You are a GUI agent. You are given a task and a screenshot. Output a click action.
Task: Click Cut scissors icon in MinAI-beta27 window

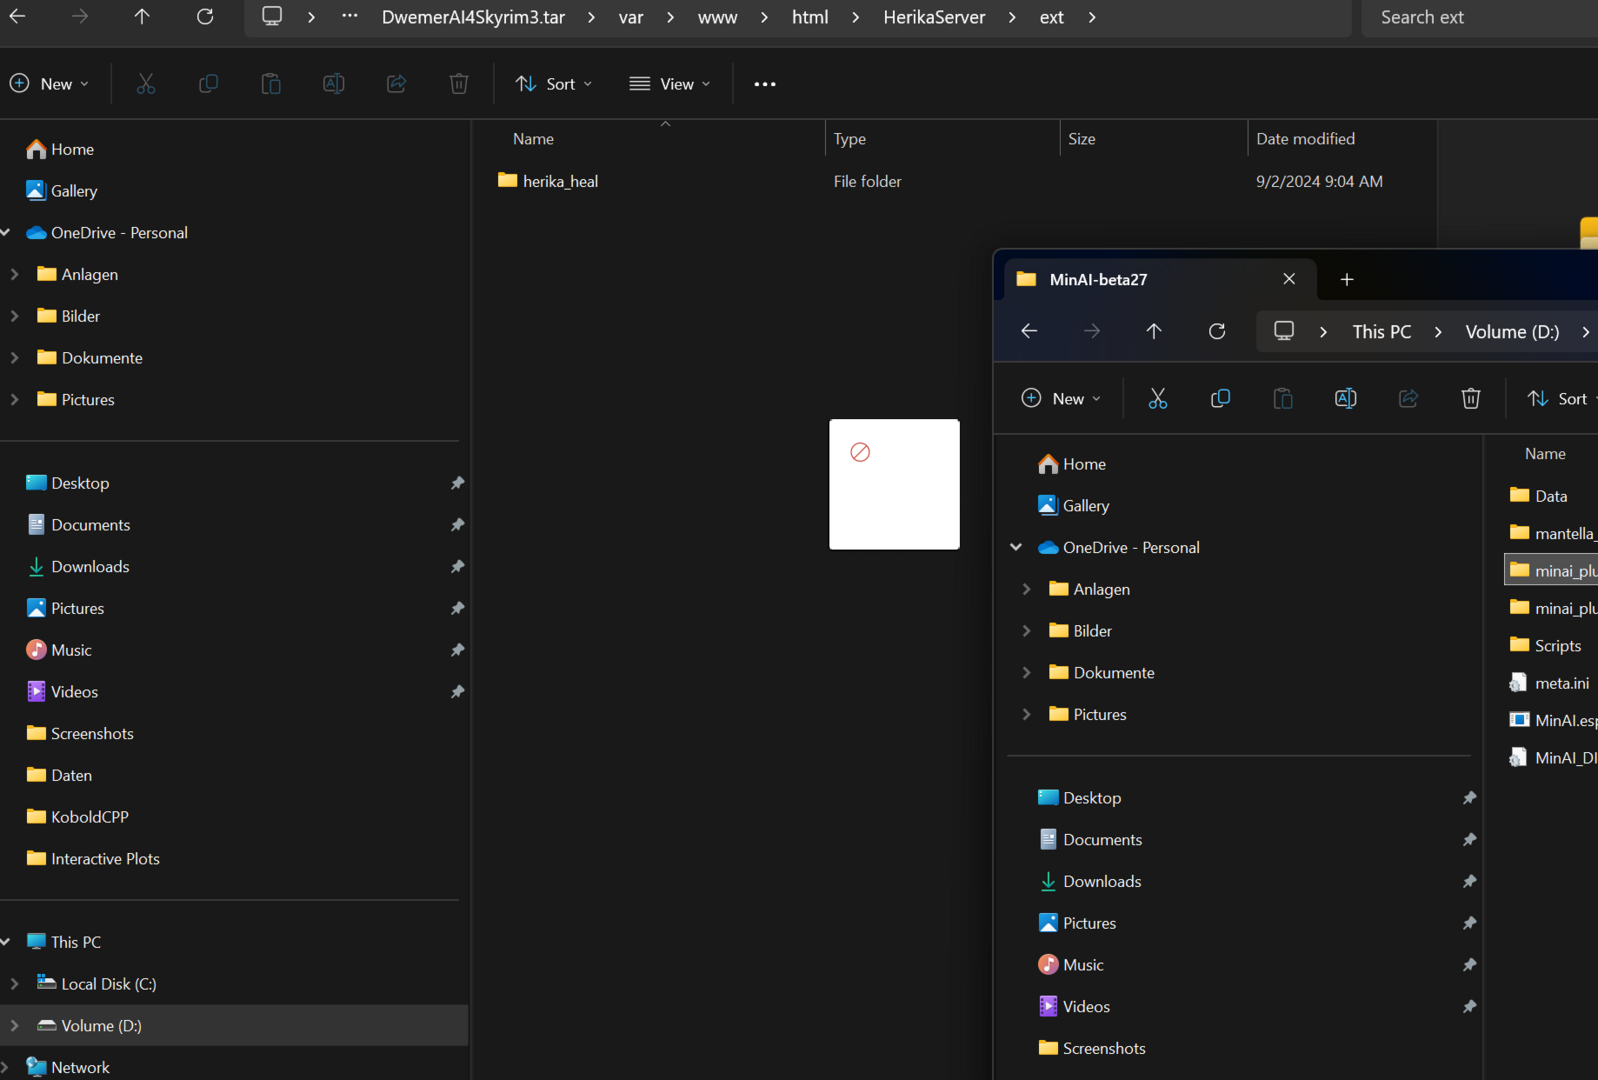(1158, 399)
